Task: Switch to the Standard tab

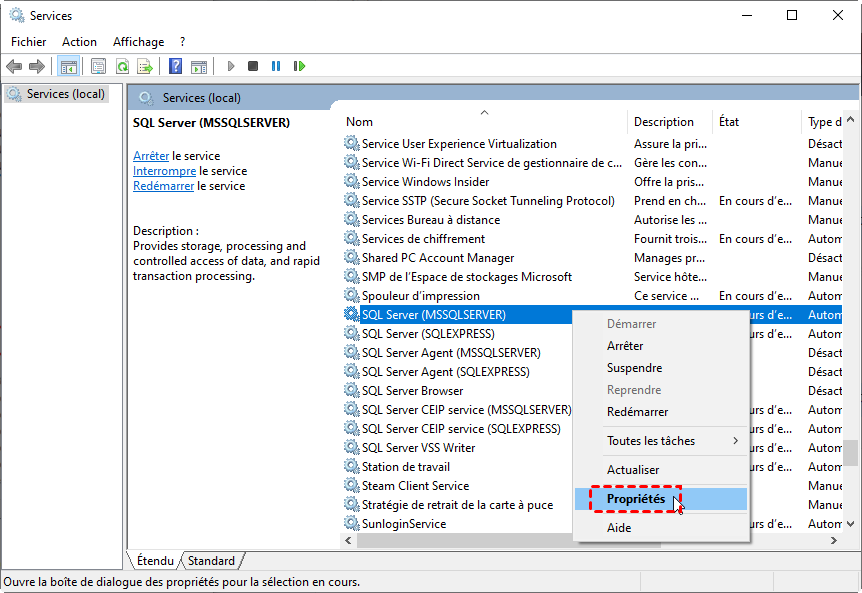Action: (211, 561)
